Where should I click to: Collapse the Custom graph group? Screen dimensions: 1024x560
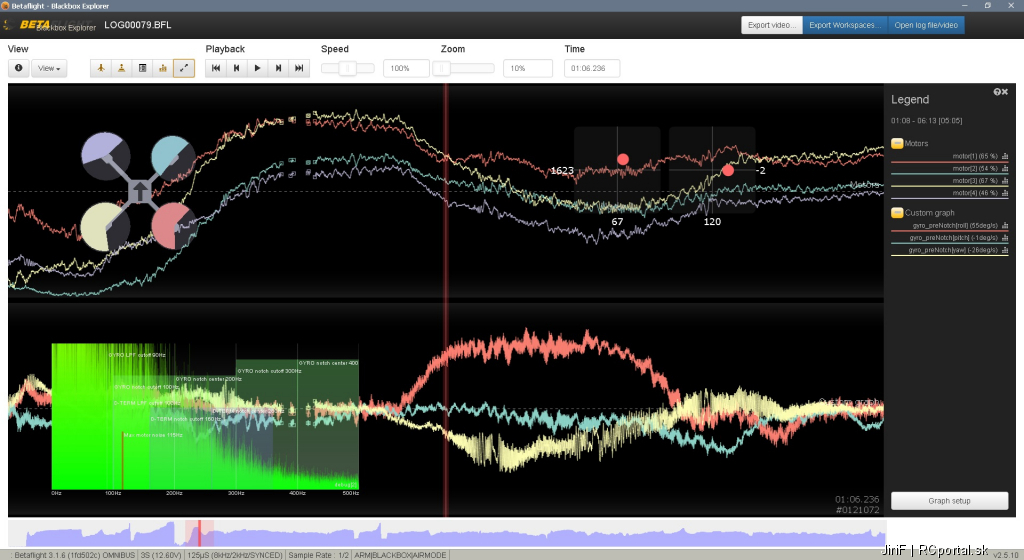897,213
